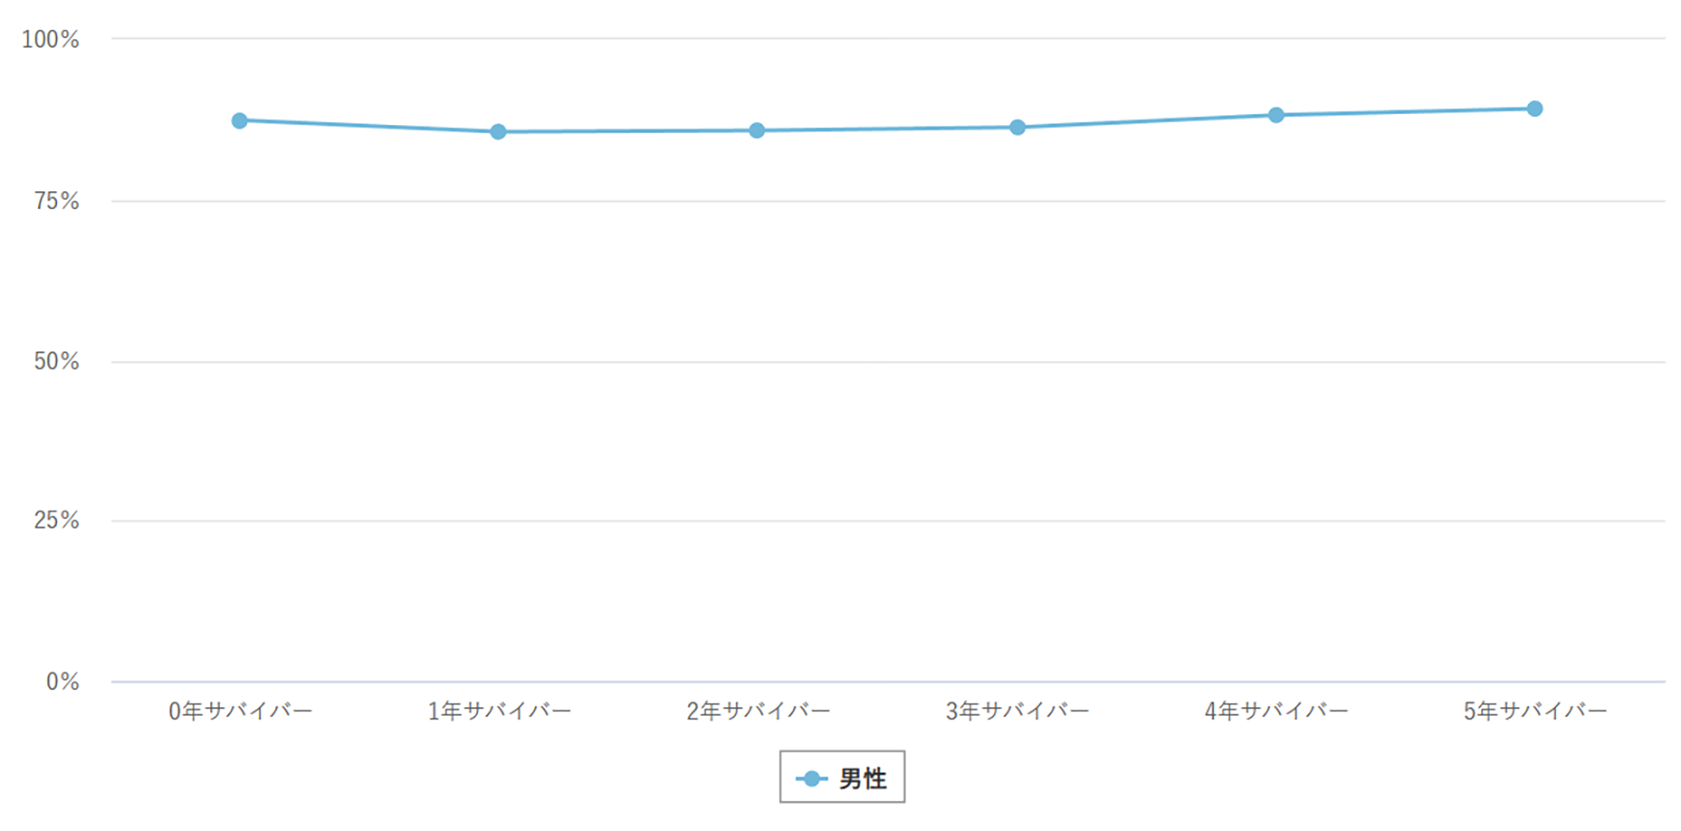Screen dimensions: 1681x831
Task: Click the 25% y-axis label
Action: pos(56,521)
